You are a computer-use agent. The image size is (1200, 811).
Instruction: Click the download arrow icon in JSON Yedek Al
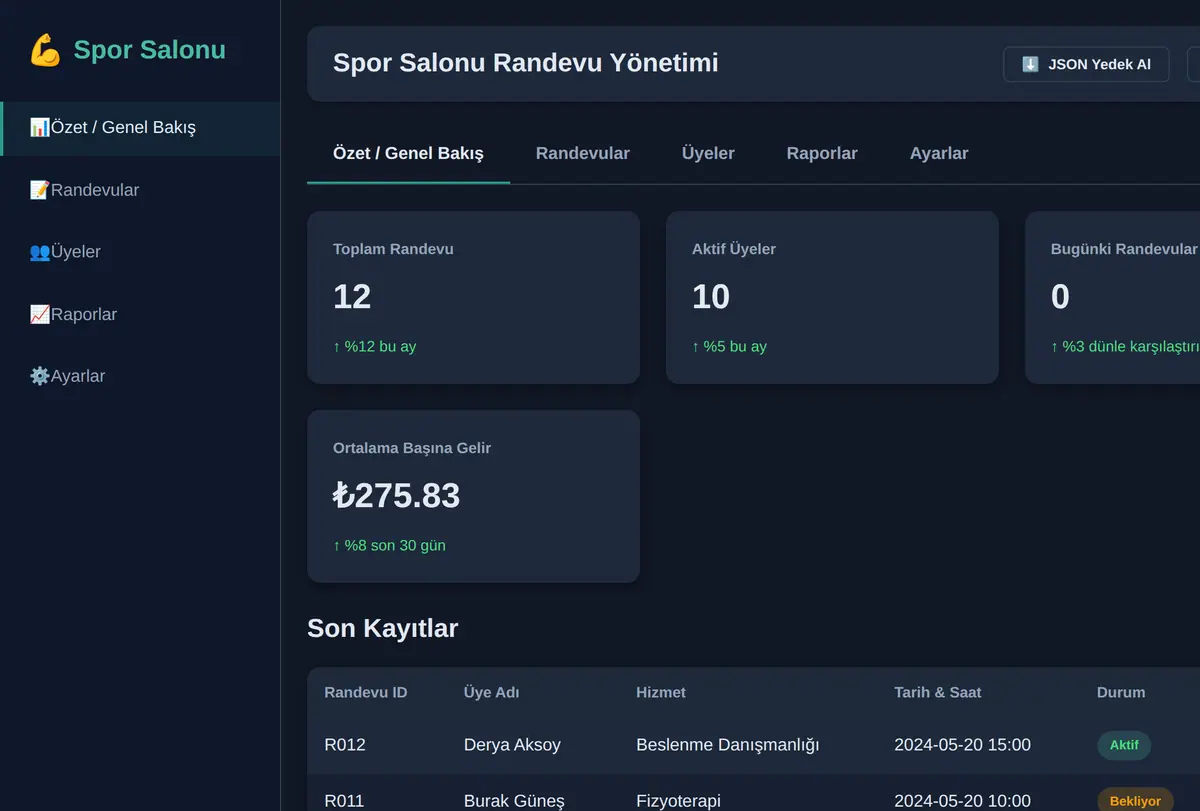coord(1030,64)
